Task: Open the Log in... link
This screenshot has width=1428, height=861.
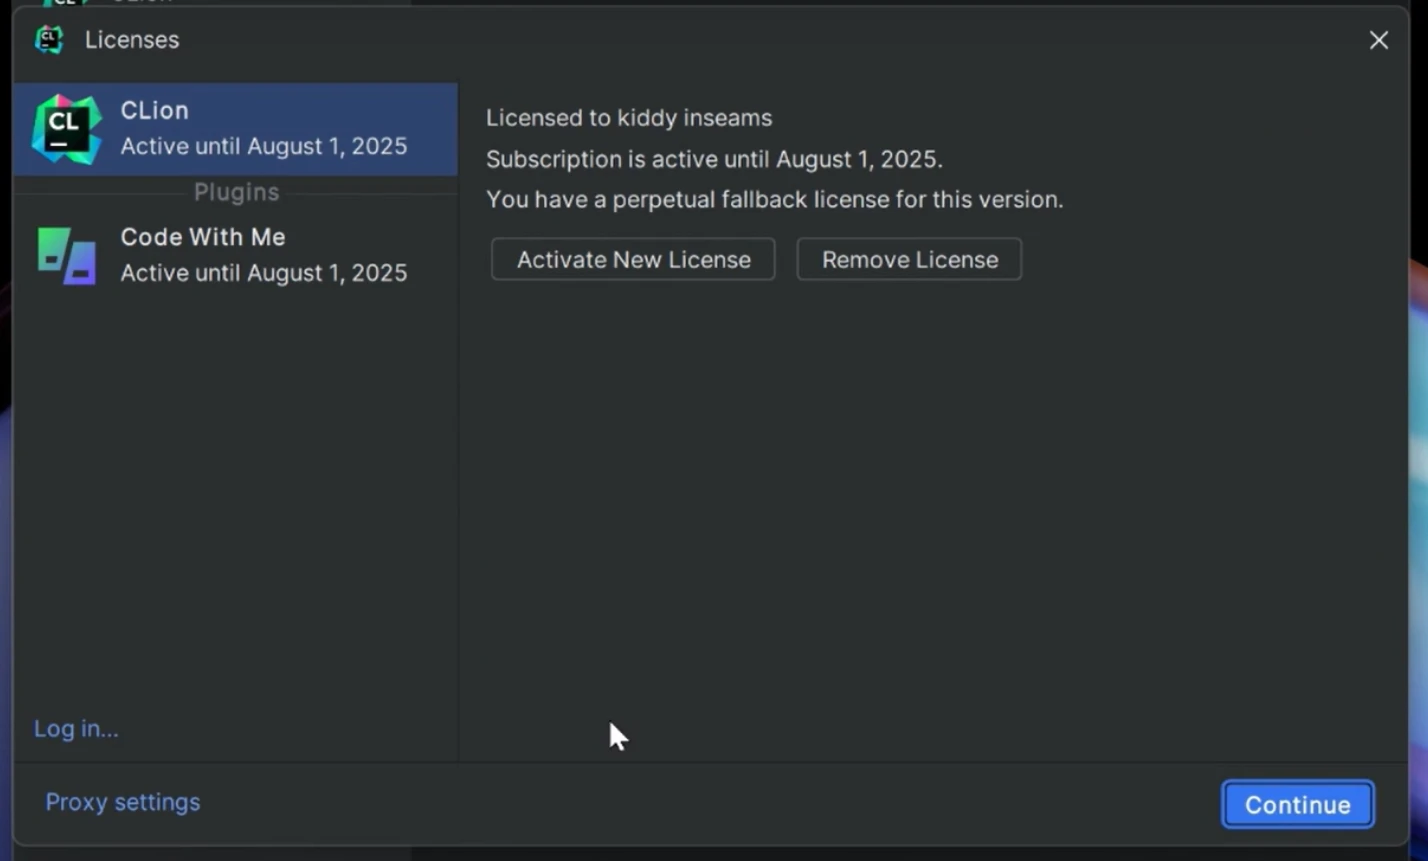Action: 76,729
